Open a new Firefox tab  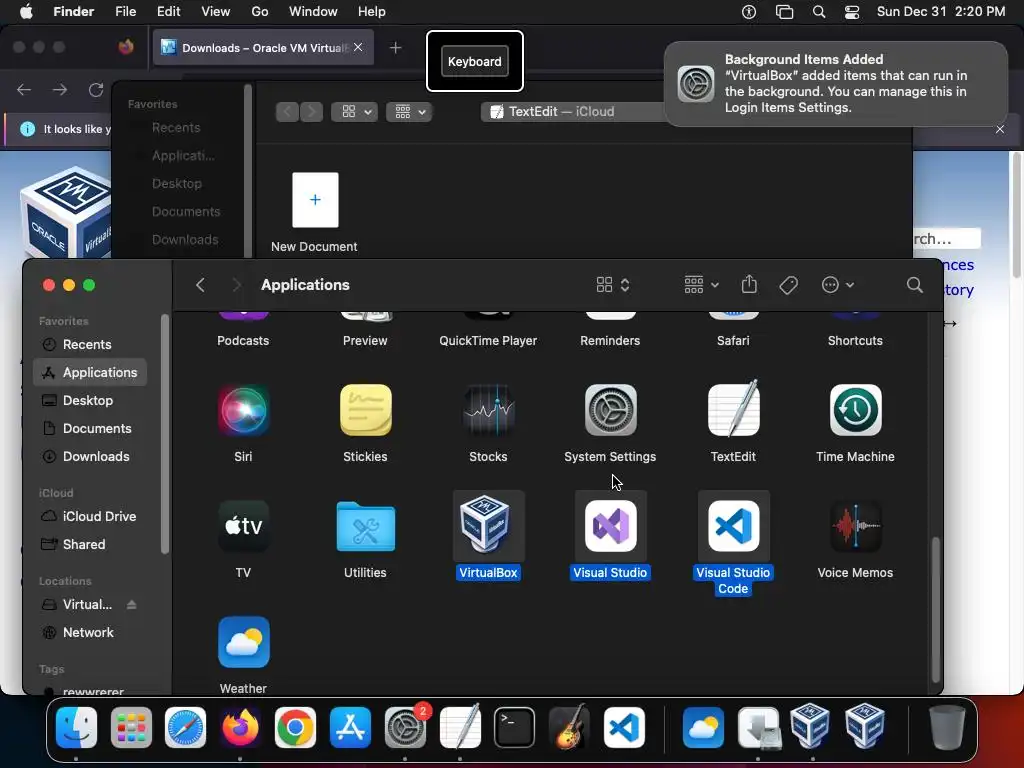(395, 48)
